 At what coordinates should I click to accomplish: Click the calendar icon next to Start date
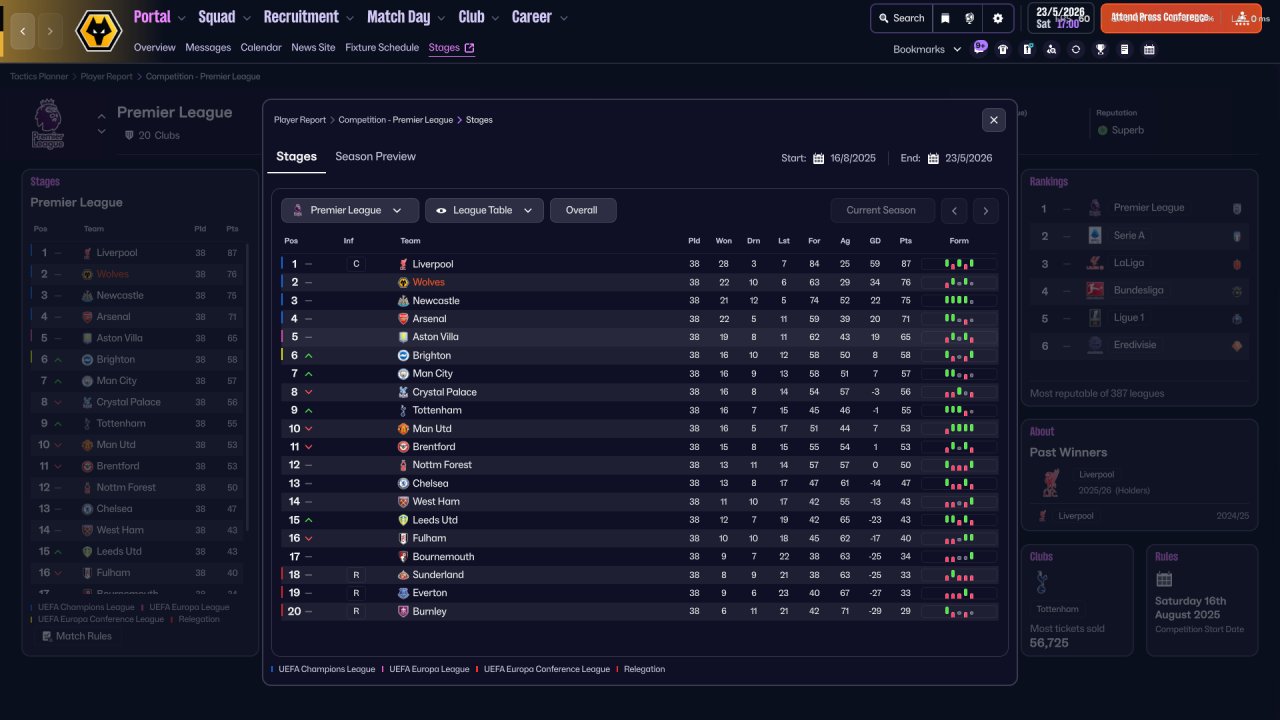point(818,158)
